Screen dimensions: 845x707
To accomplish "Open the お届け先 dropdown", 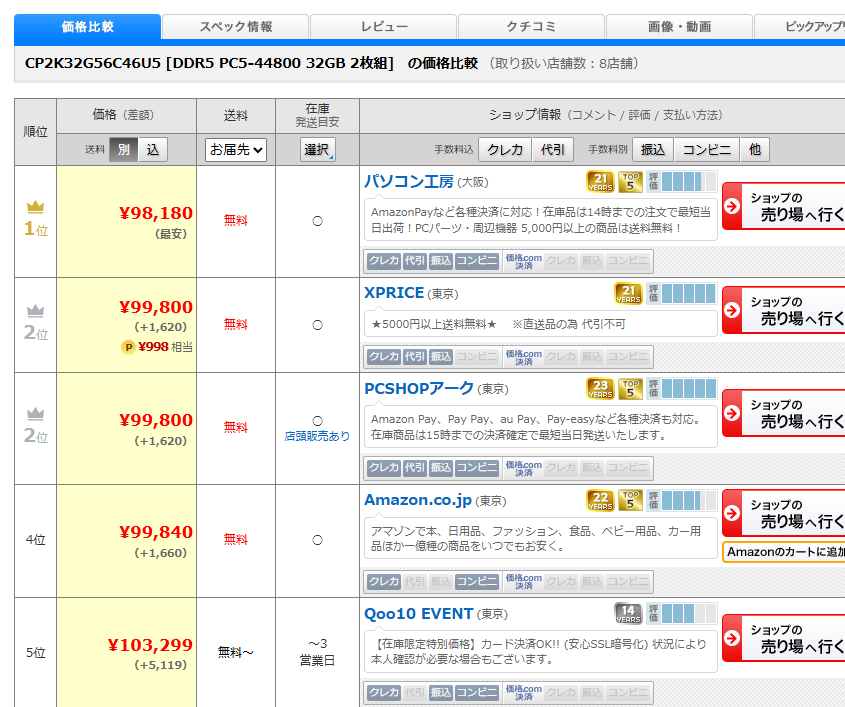I will coord(236,150).
